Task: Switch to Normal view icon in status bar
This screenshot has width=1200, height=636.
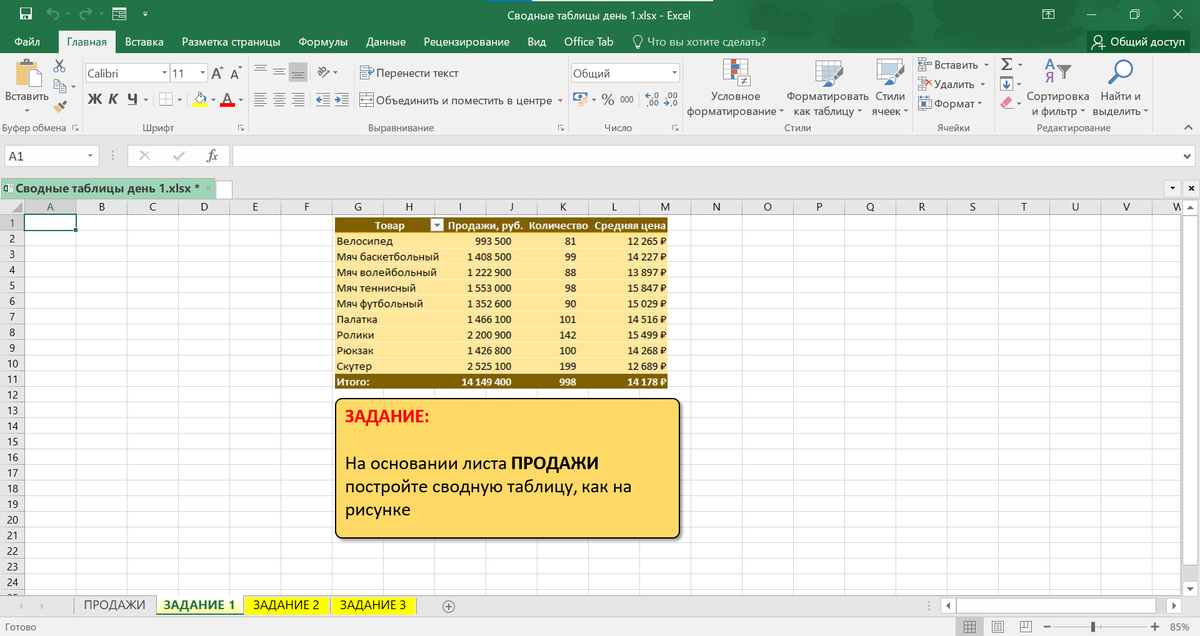Action: point(967,627)
